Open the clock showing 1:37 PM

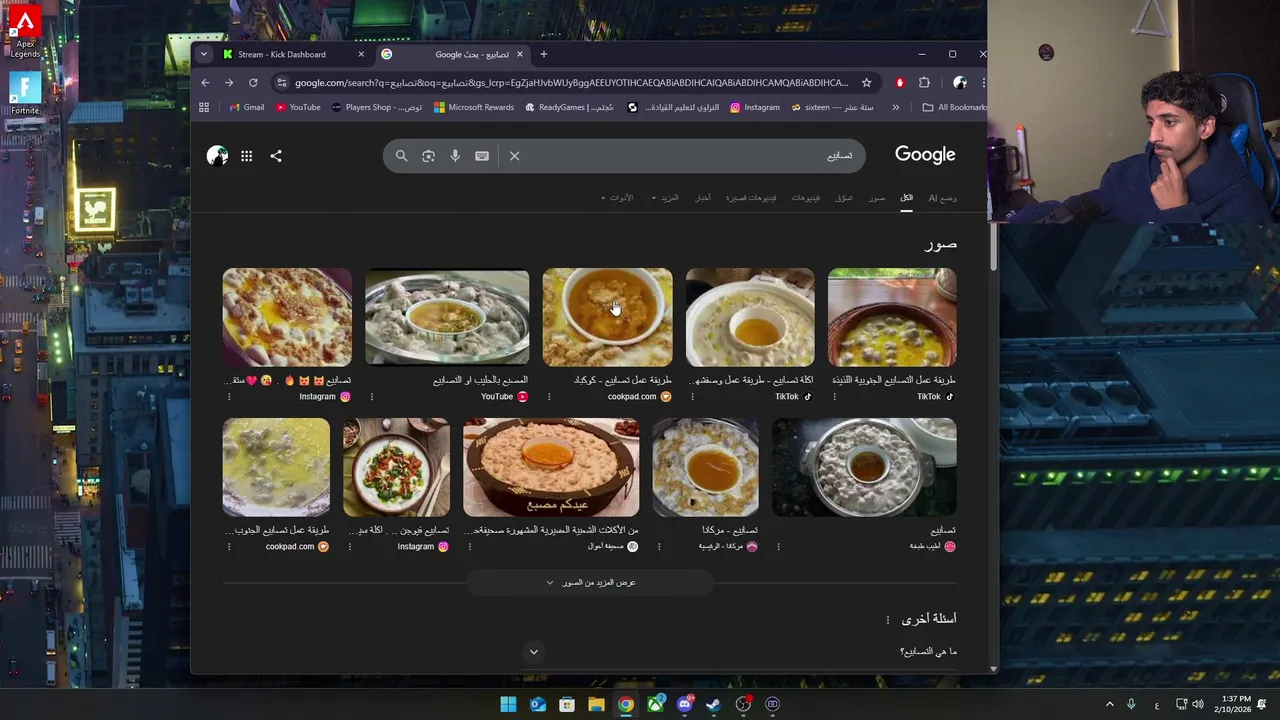click(x=1235, y=704)
